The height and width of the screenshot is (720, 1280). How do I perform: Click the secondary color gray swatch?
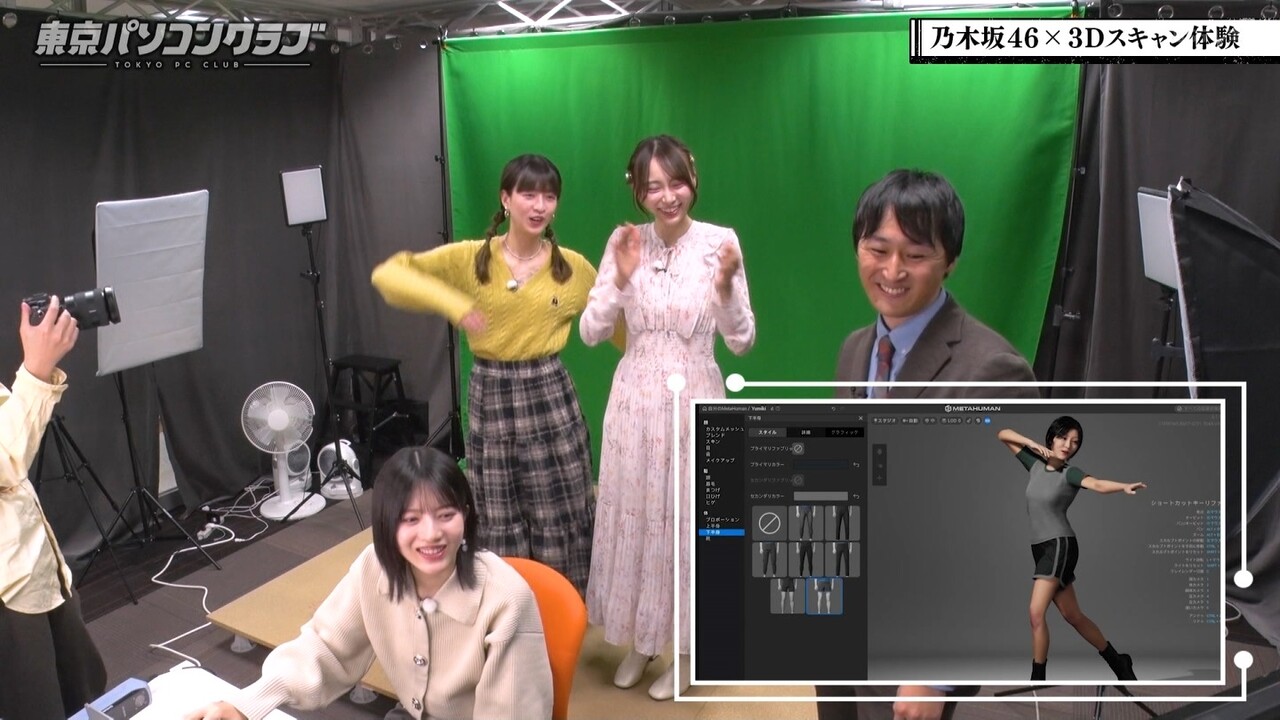821,496
